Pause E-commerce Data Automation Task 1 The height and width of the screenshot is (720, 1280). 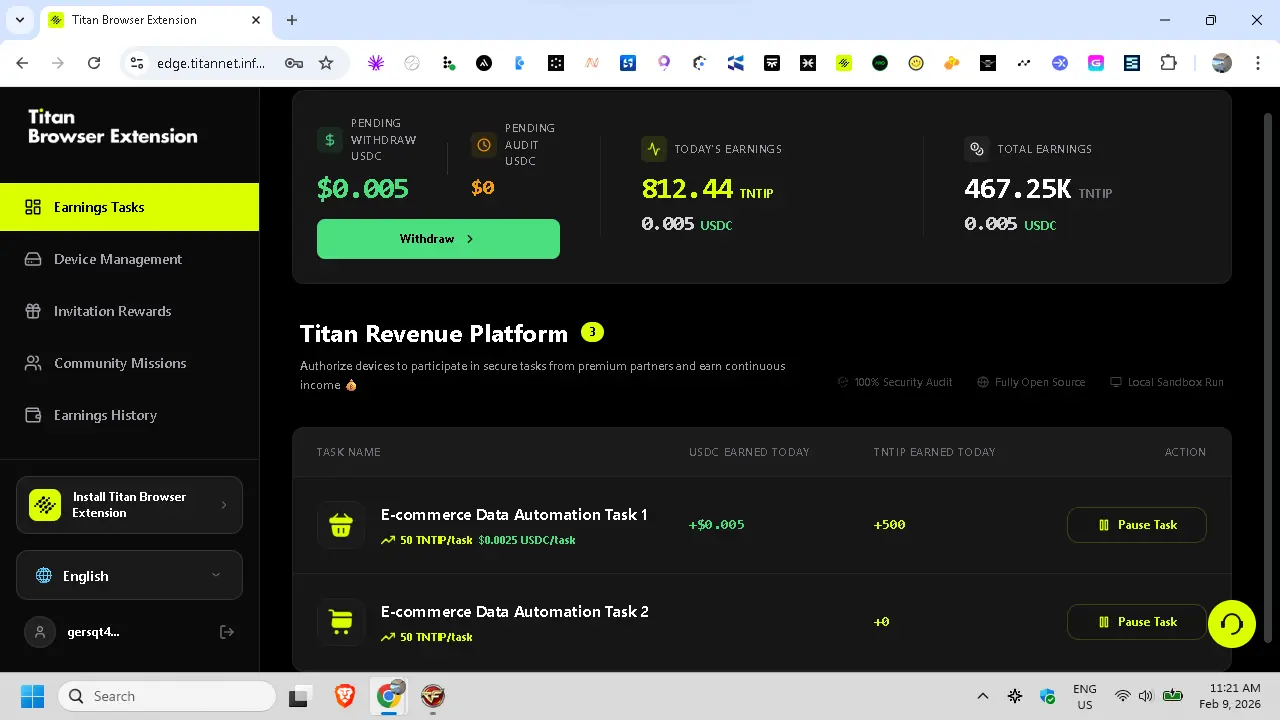1137,525
